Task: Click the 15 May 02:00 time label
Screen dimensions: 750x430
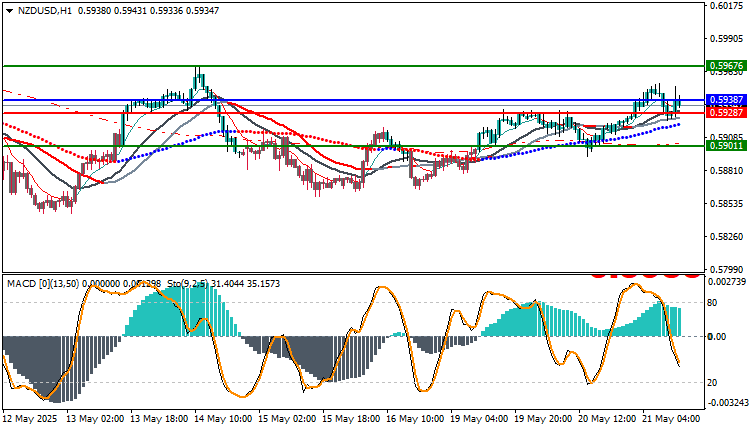Action: (287, 419)
